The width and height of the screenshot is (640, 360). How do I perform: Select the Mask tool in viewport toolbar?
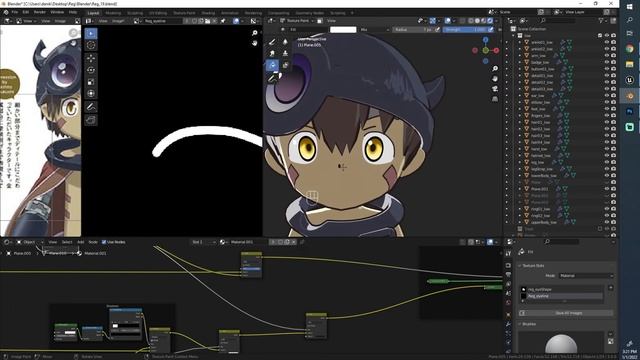[x=285, y=65]
